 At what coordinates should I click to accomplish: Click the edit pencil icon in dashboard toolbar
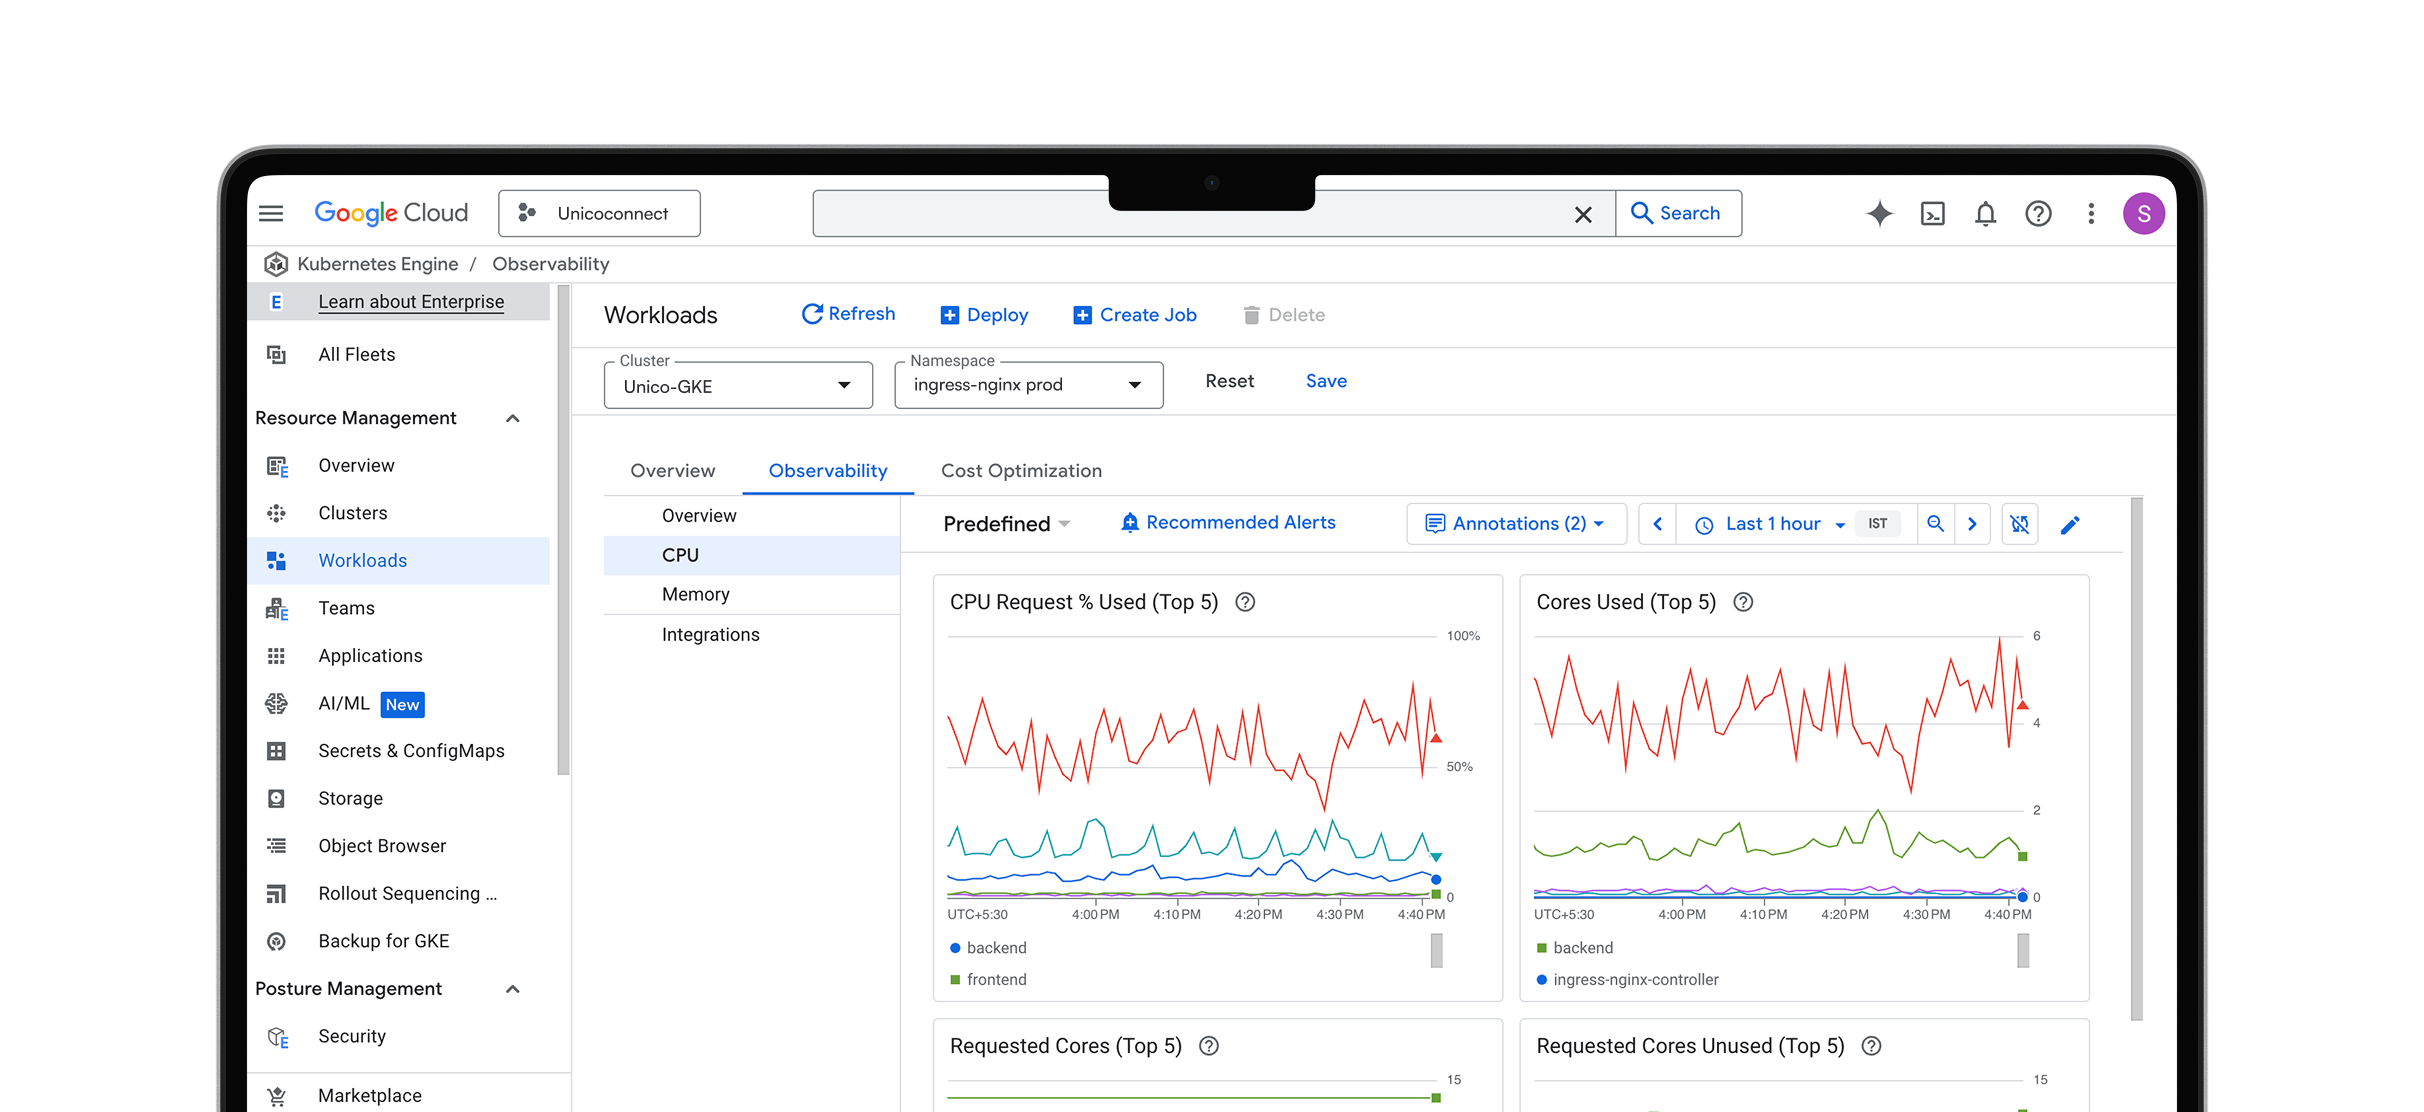pyautogui.click(x=2070, y=524)
